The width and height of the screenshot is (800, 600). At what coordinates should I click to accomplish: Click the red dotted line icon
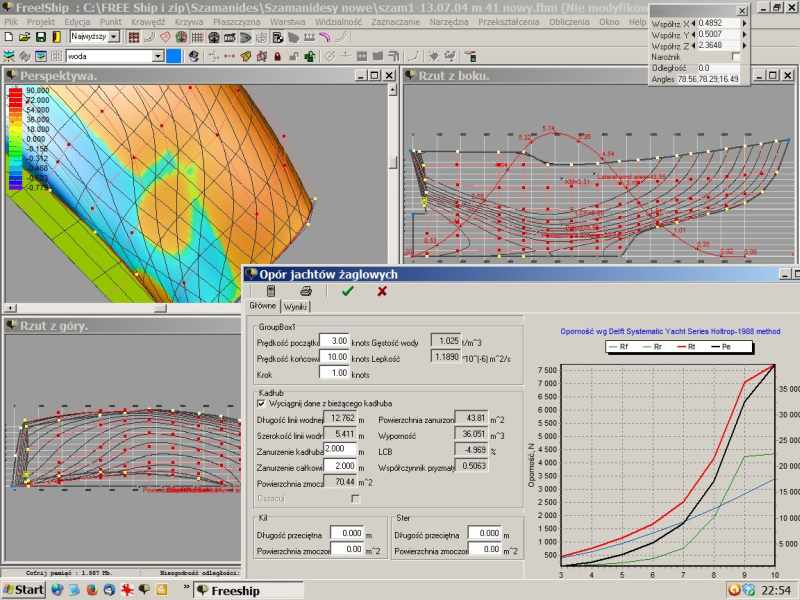[229, 56]
